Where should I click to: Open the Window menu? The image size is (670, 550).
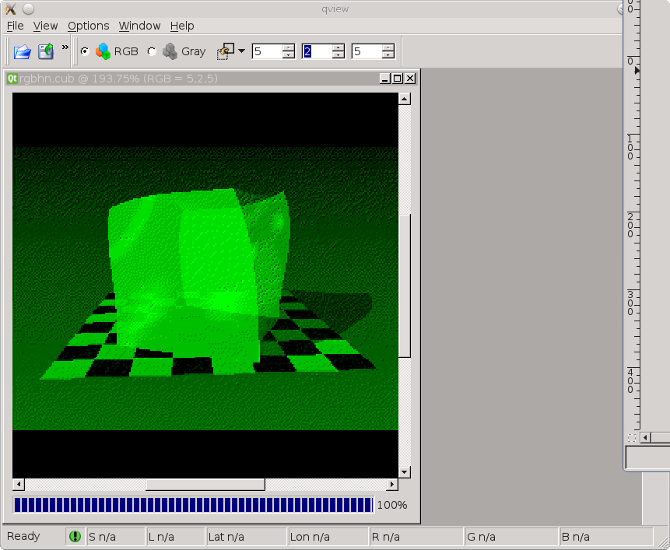(139, 26)
